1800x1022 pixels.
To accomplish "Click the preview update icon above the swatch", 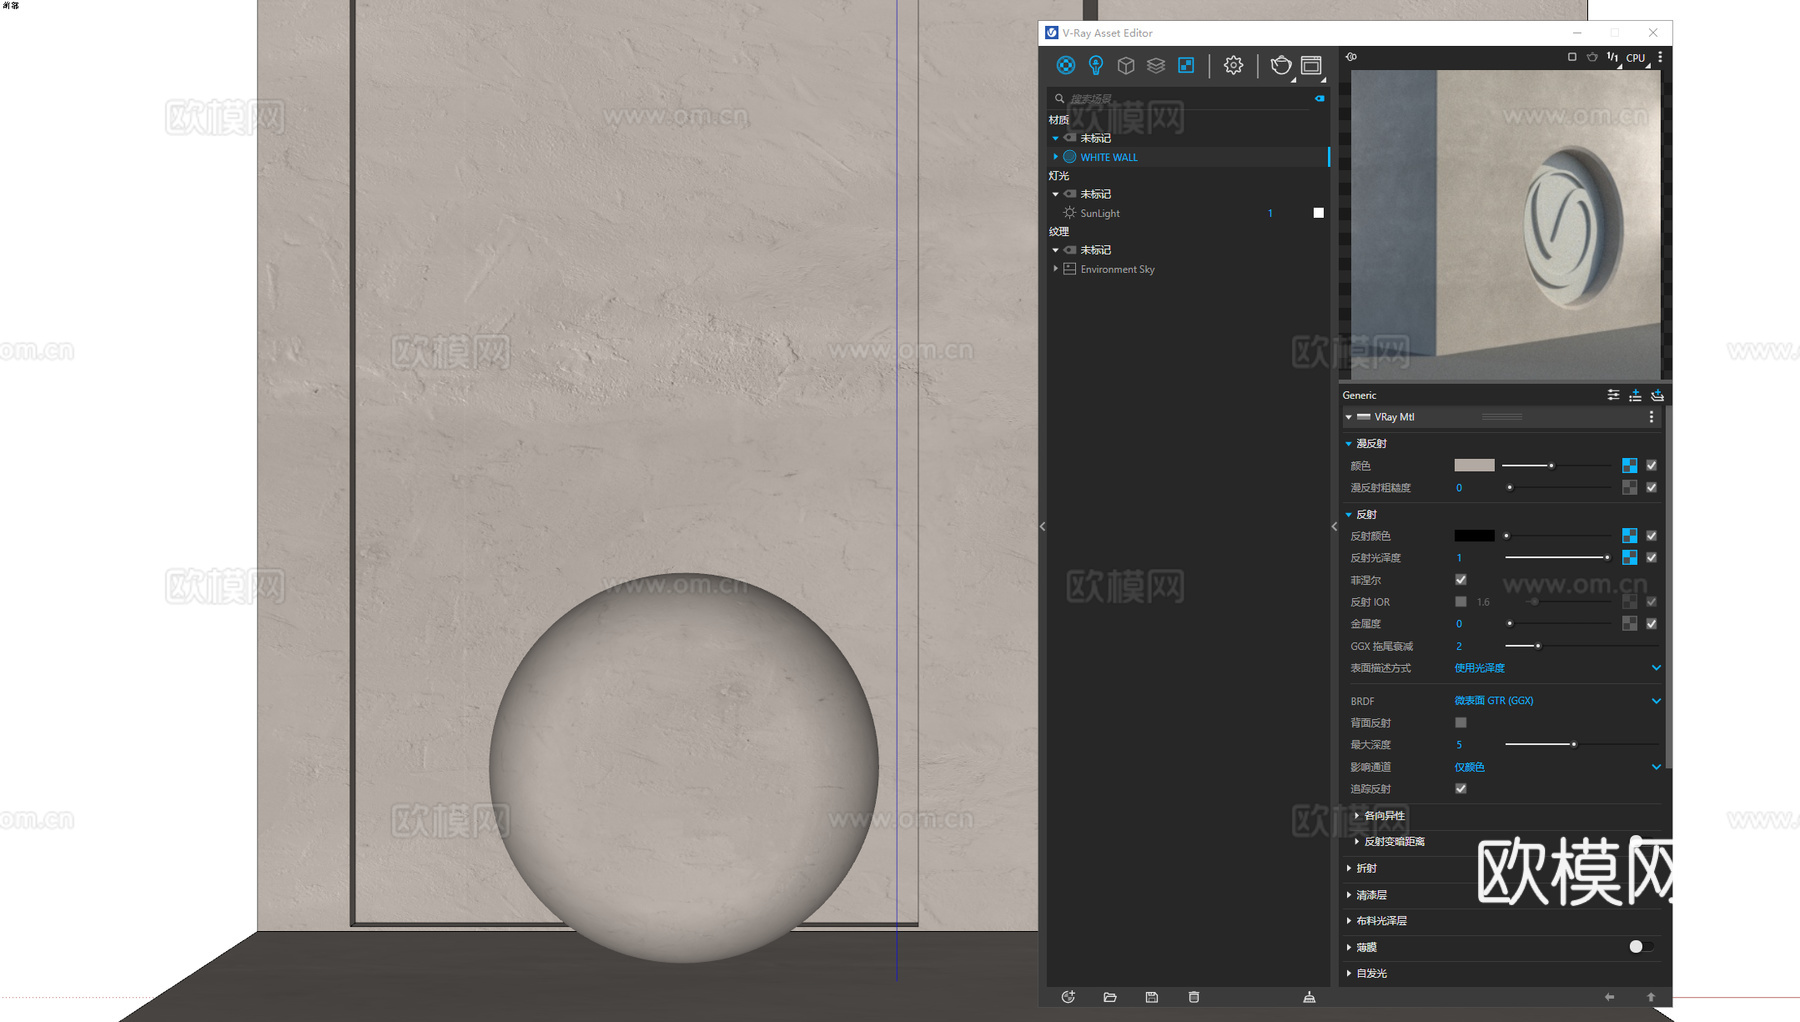I will coord(1351,57).
